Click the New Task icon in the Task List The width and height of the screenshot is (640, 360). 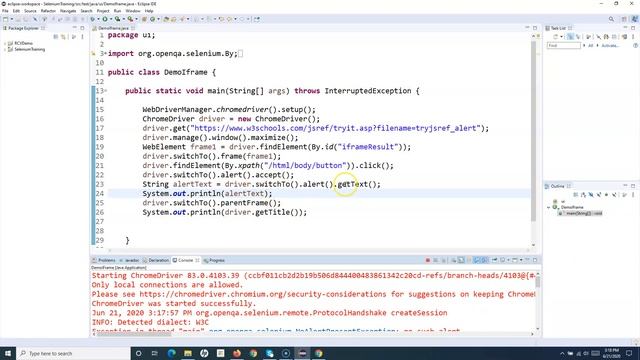click(x=555, y=37)
